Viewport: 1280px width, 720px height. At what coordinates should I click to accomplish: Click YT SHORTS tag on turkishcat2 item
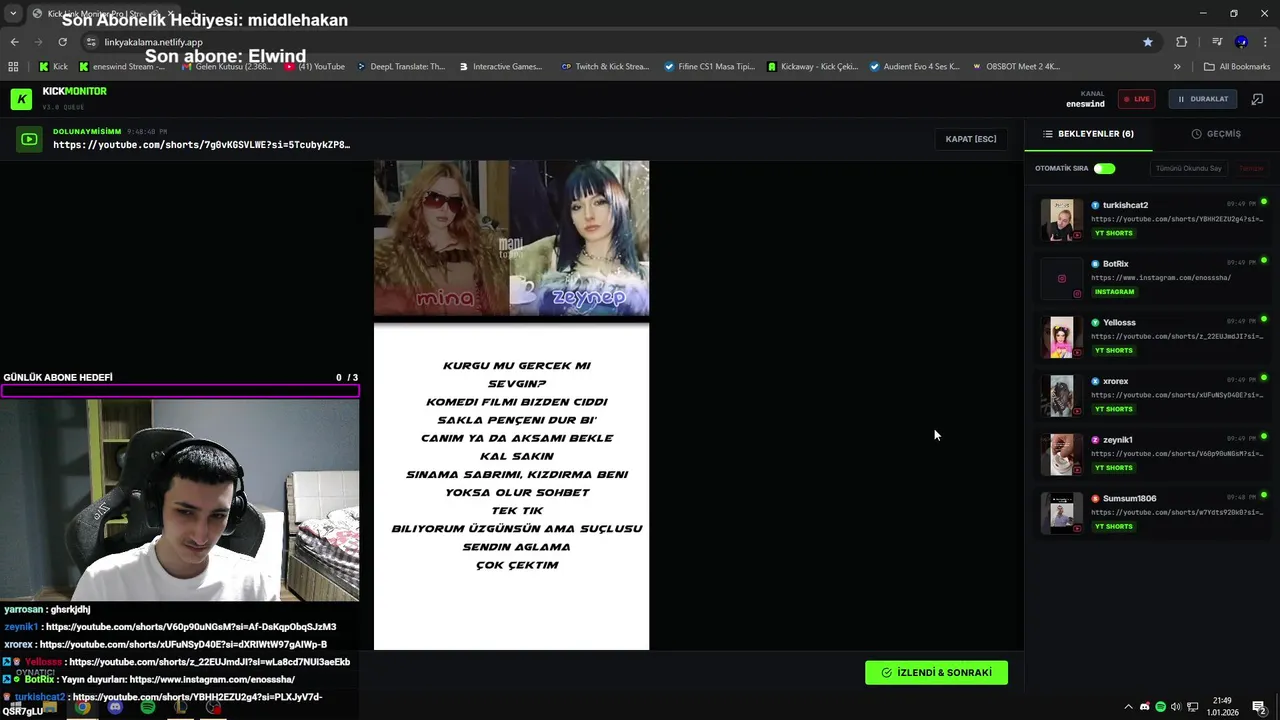(1113, 233)
